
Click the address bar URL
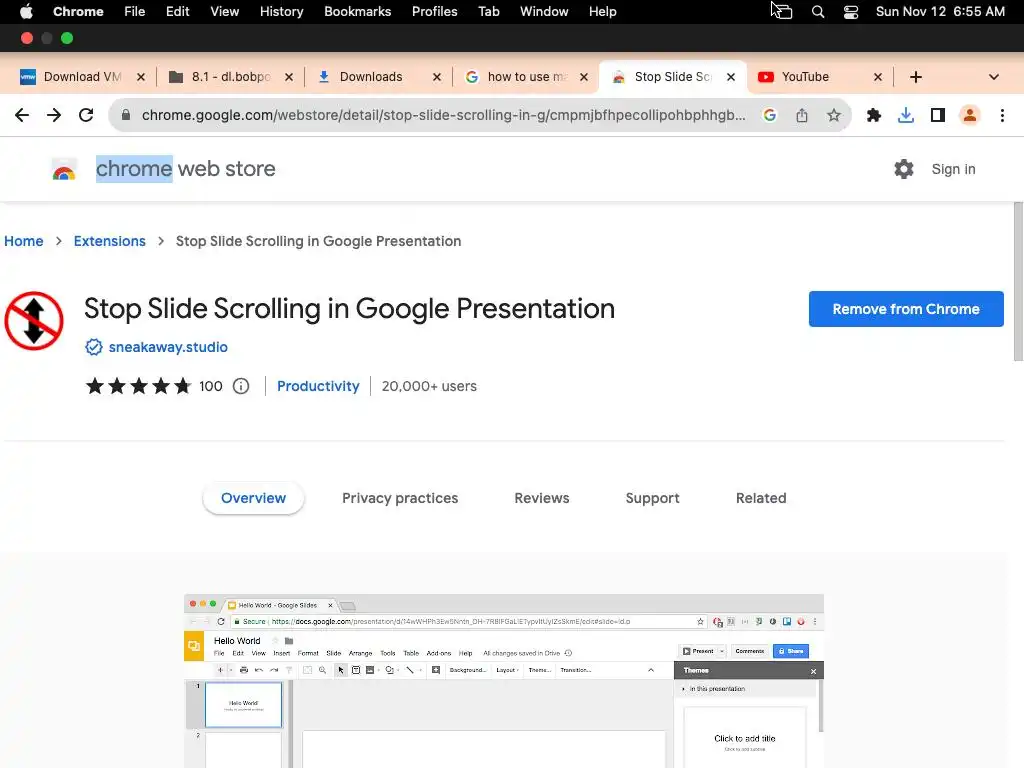[443, 116]
